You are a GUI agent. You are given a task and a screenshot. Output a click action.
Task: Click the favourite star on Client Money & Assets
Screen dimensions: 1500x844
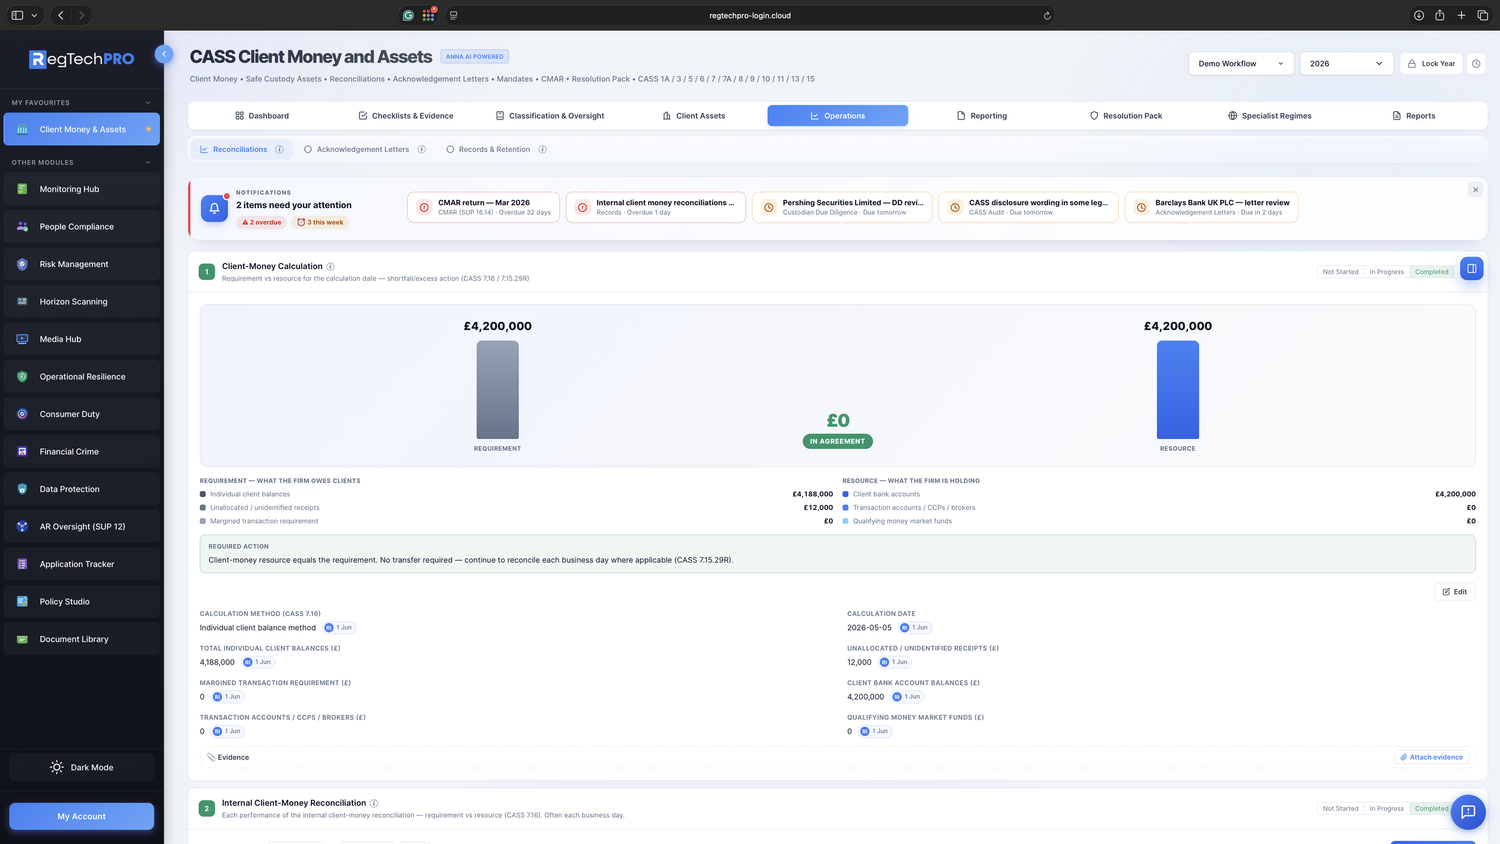coord(149,129)
